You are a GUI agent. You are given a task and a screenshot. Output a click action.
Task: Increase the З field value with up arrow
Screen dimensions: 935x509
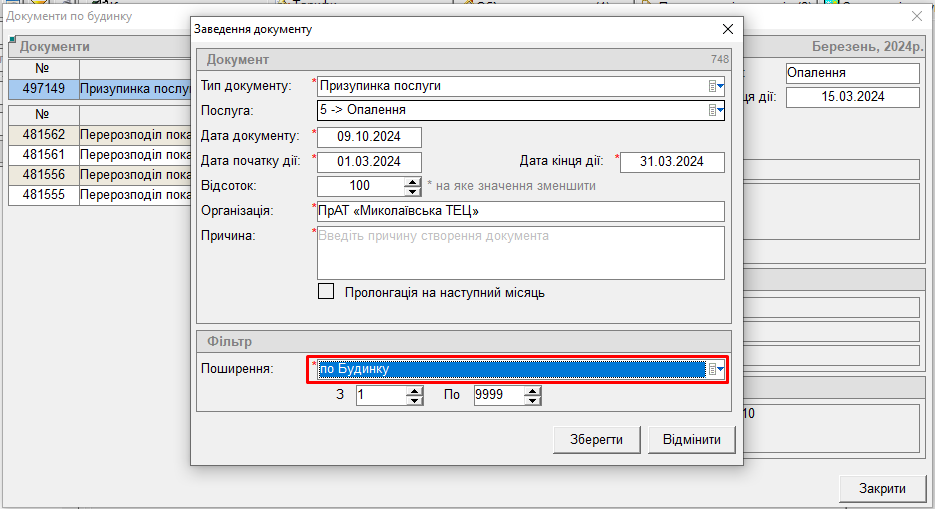tap(415, 391)
